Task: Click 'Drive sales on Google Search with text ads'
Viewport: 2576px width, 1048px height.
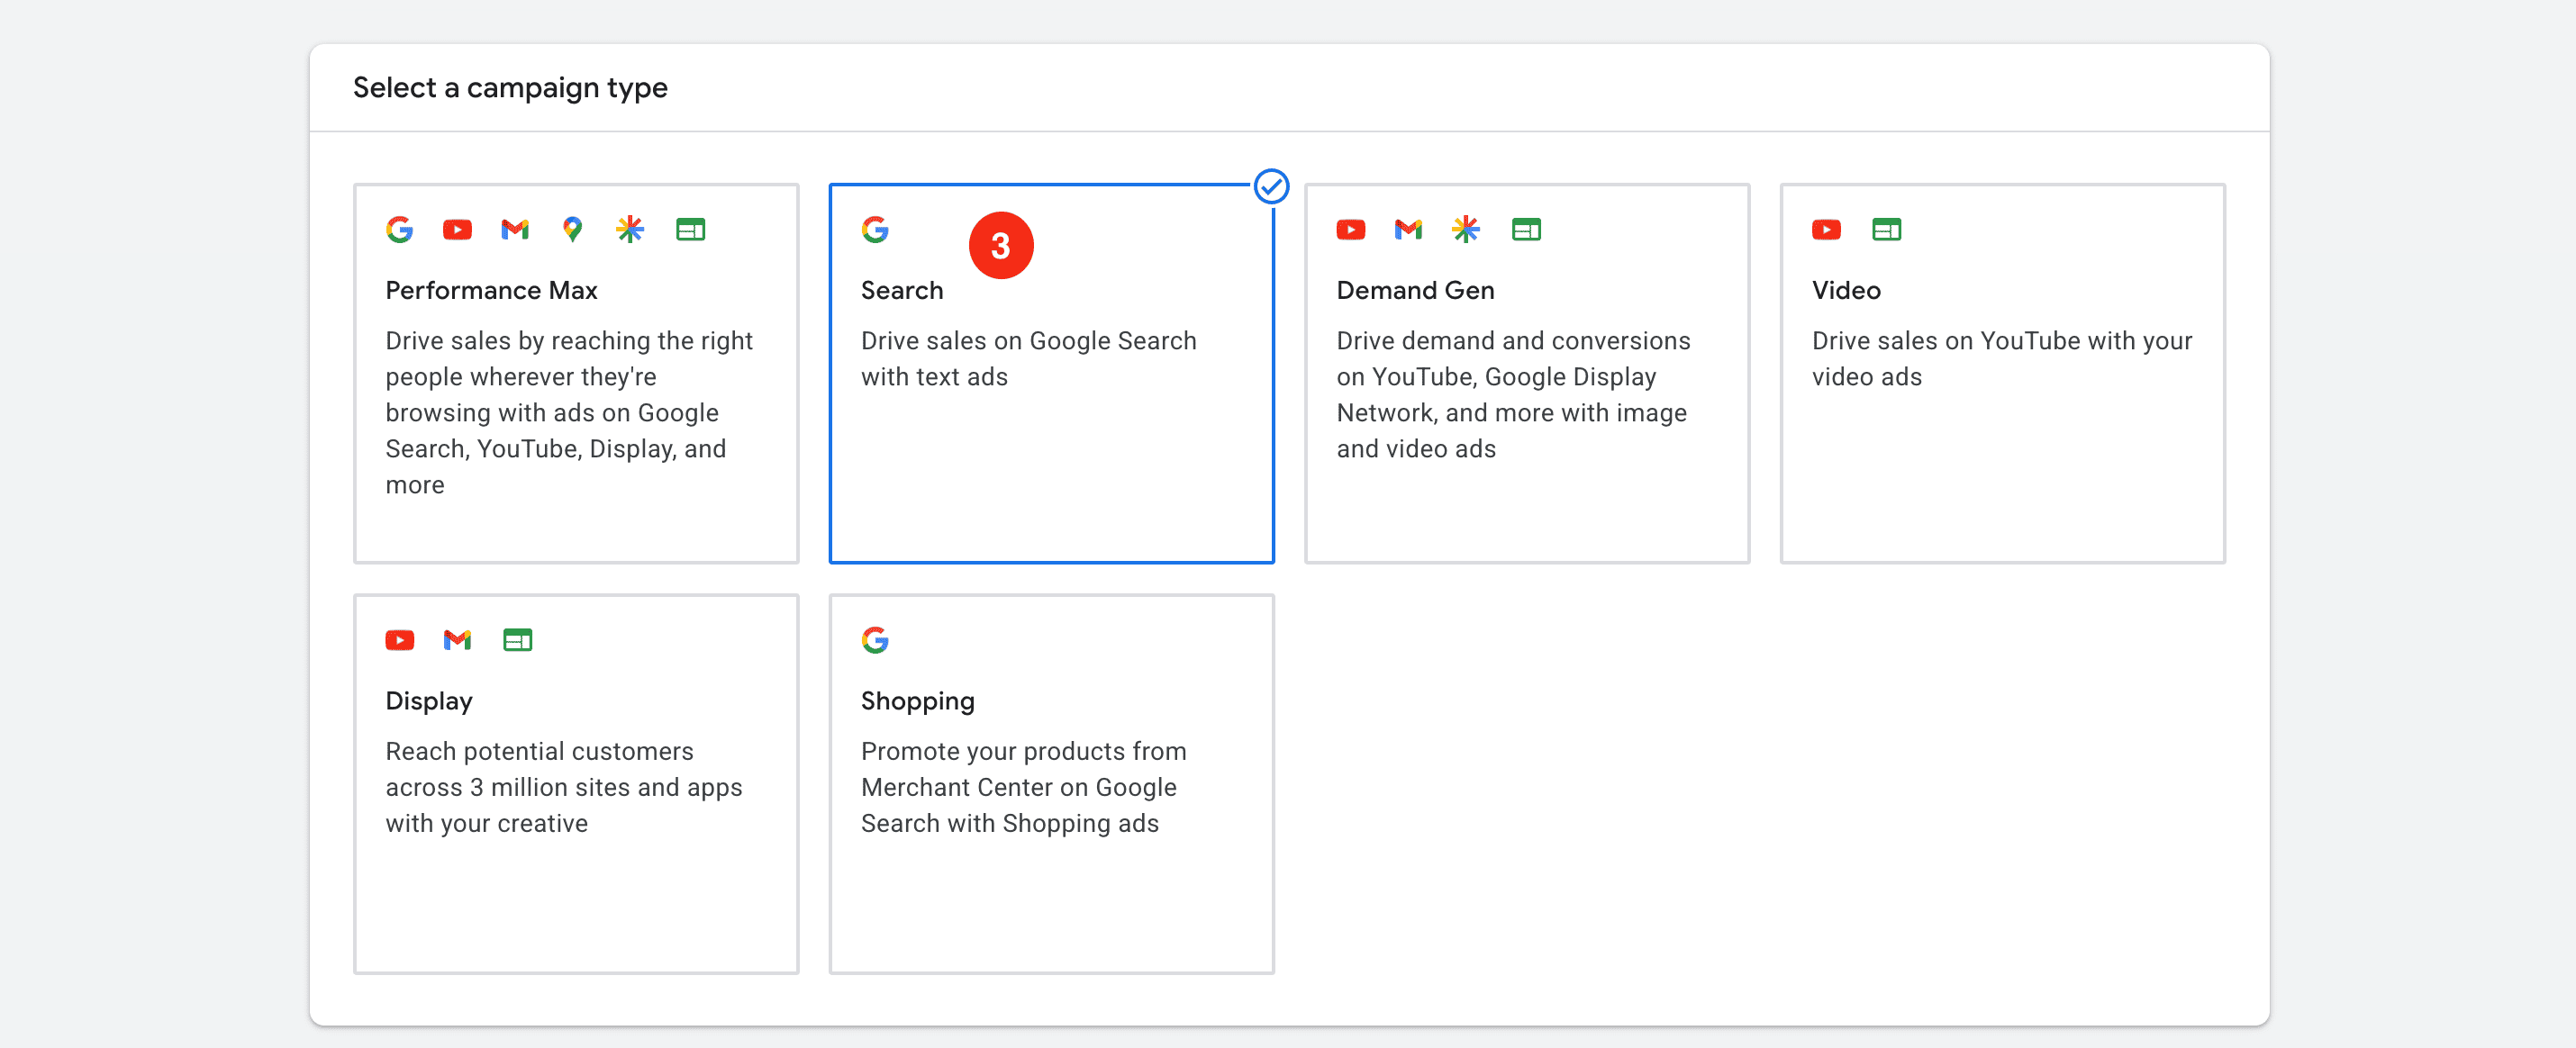Action: pyautogui.click(x=1028, y=359)
